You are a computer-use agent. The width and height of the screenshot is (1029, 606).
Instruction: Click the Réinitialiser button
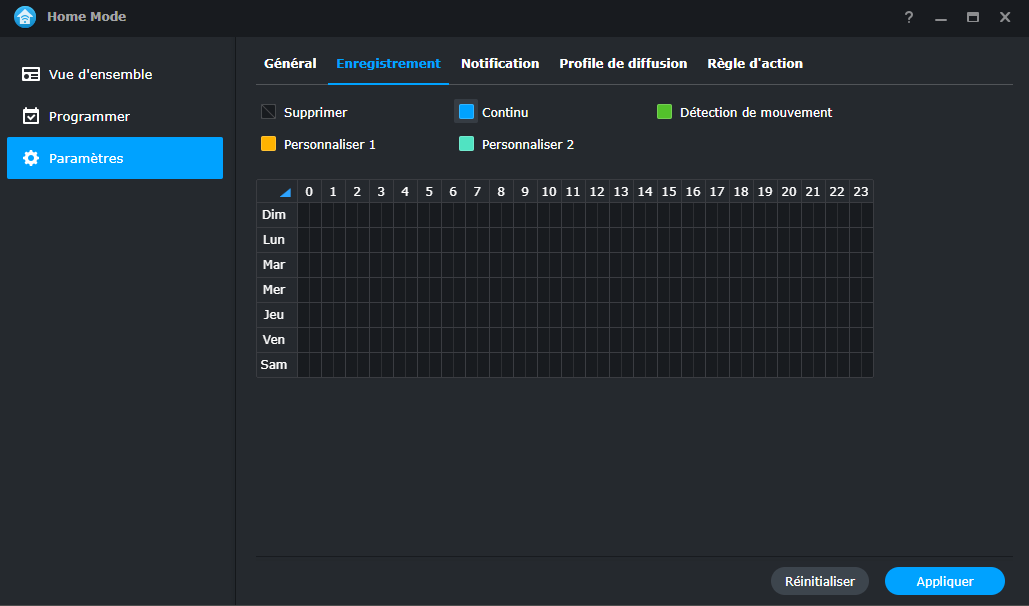click(820, 581)
